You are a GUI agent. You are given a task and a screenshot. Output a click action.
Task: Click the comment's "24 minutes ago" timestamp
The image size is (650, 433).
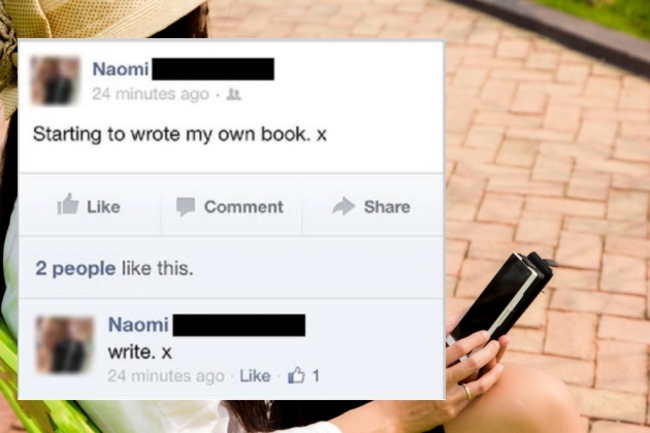[166, 376]
